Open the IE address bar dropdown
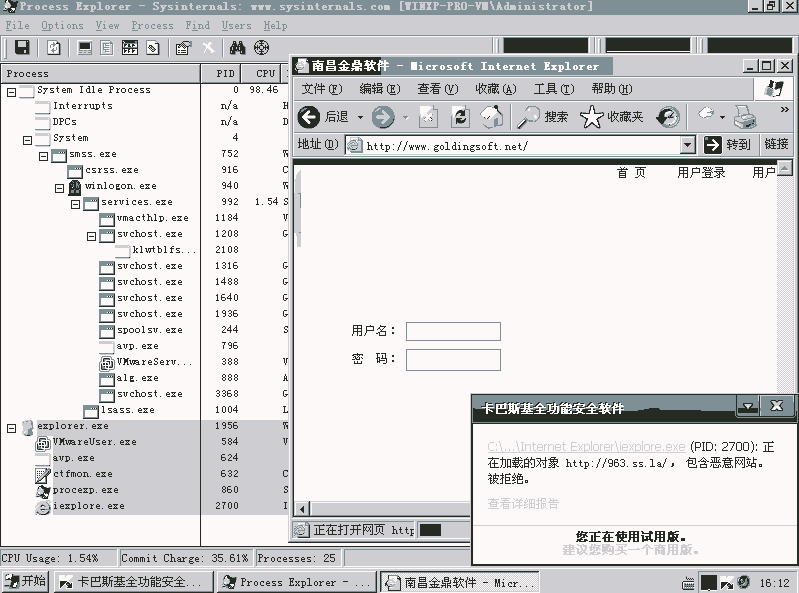Screen dimensions: 799x593 [x=687, y=145]
